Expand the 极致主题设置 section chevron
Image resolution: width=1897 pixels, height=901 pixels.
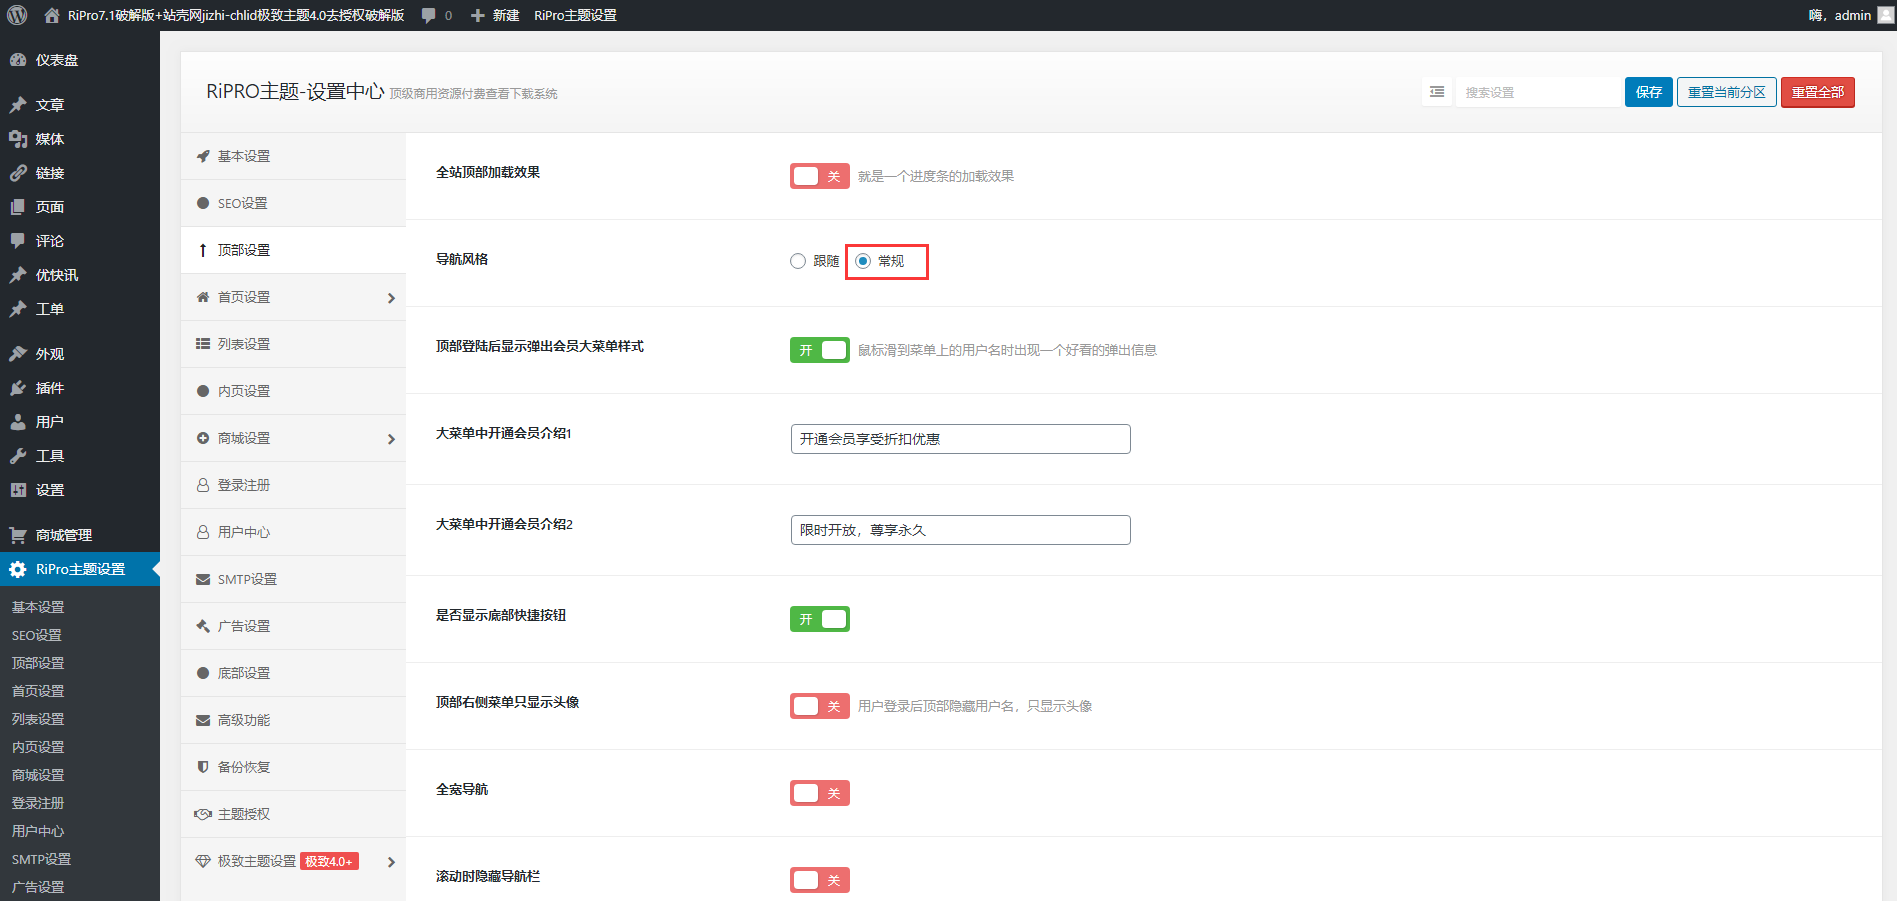(392, 861)
